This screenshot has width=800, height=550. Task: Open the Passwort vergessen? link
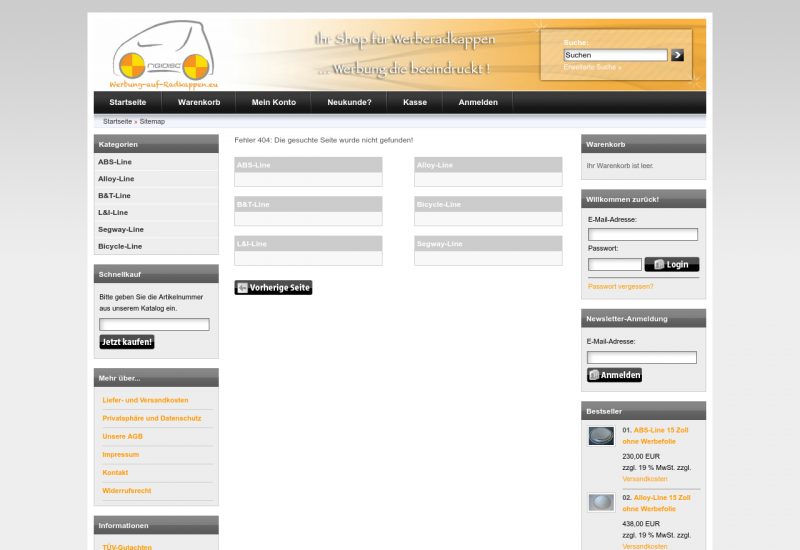[x=621, y=286]
